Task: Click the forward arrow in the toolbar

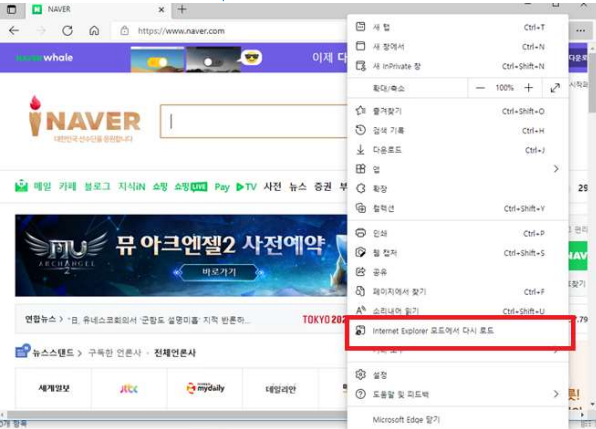Action: click(x=41, y=31)
